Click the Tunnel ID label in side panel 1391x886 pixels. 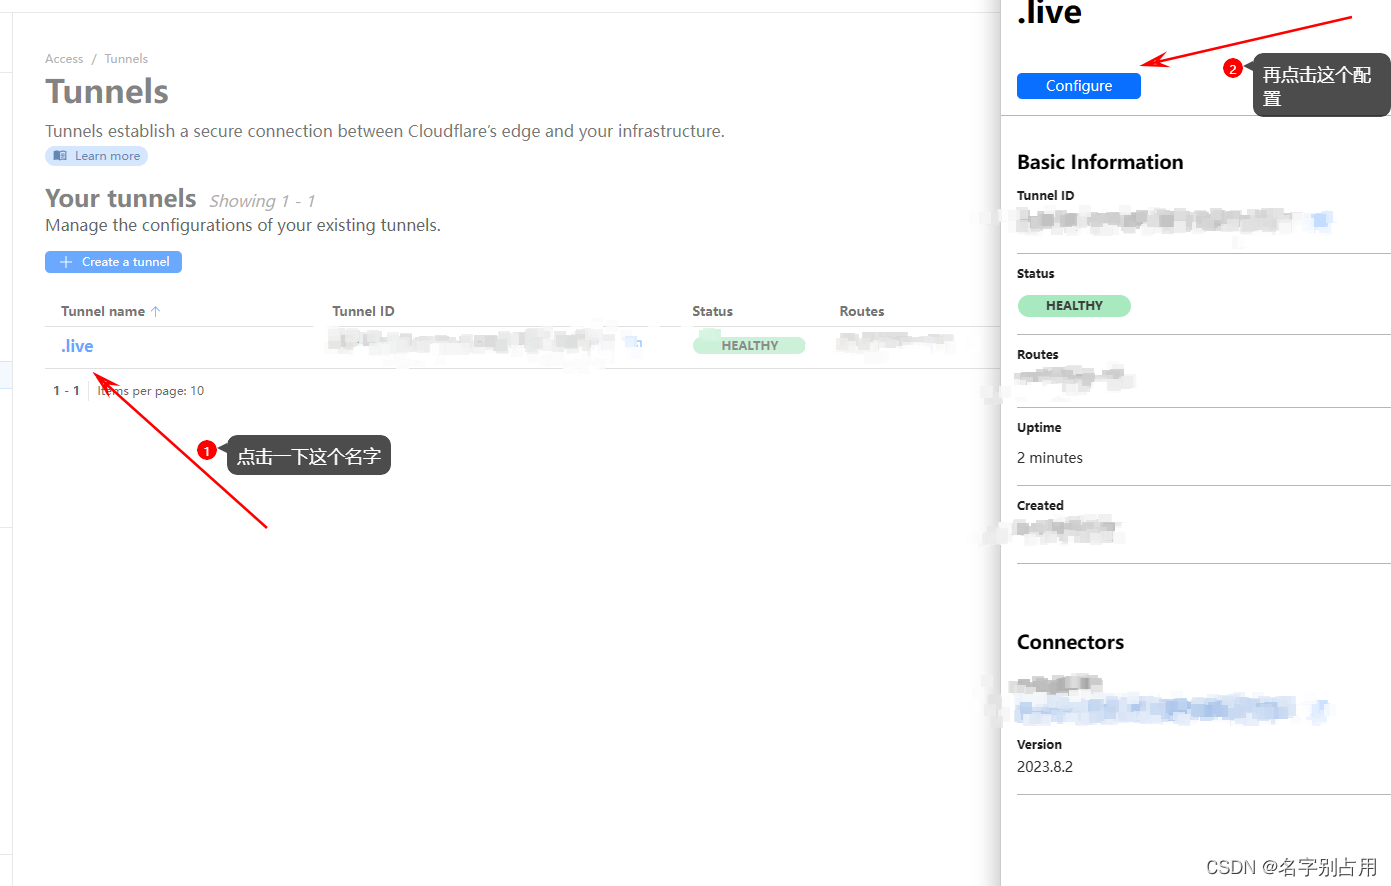point(1045,196)
